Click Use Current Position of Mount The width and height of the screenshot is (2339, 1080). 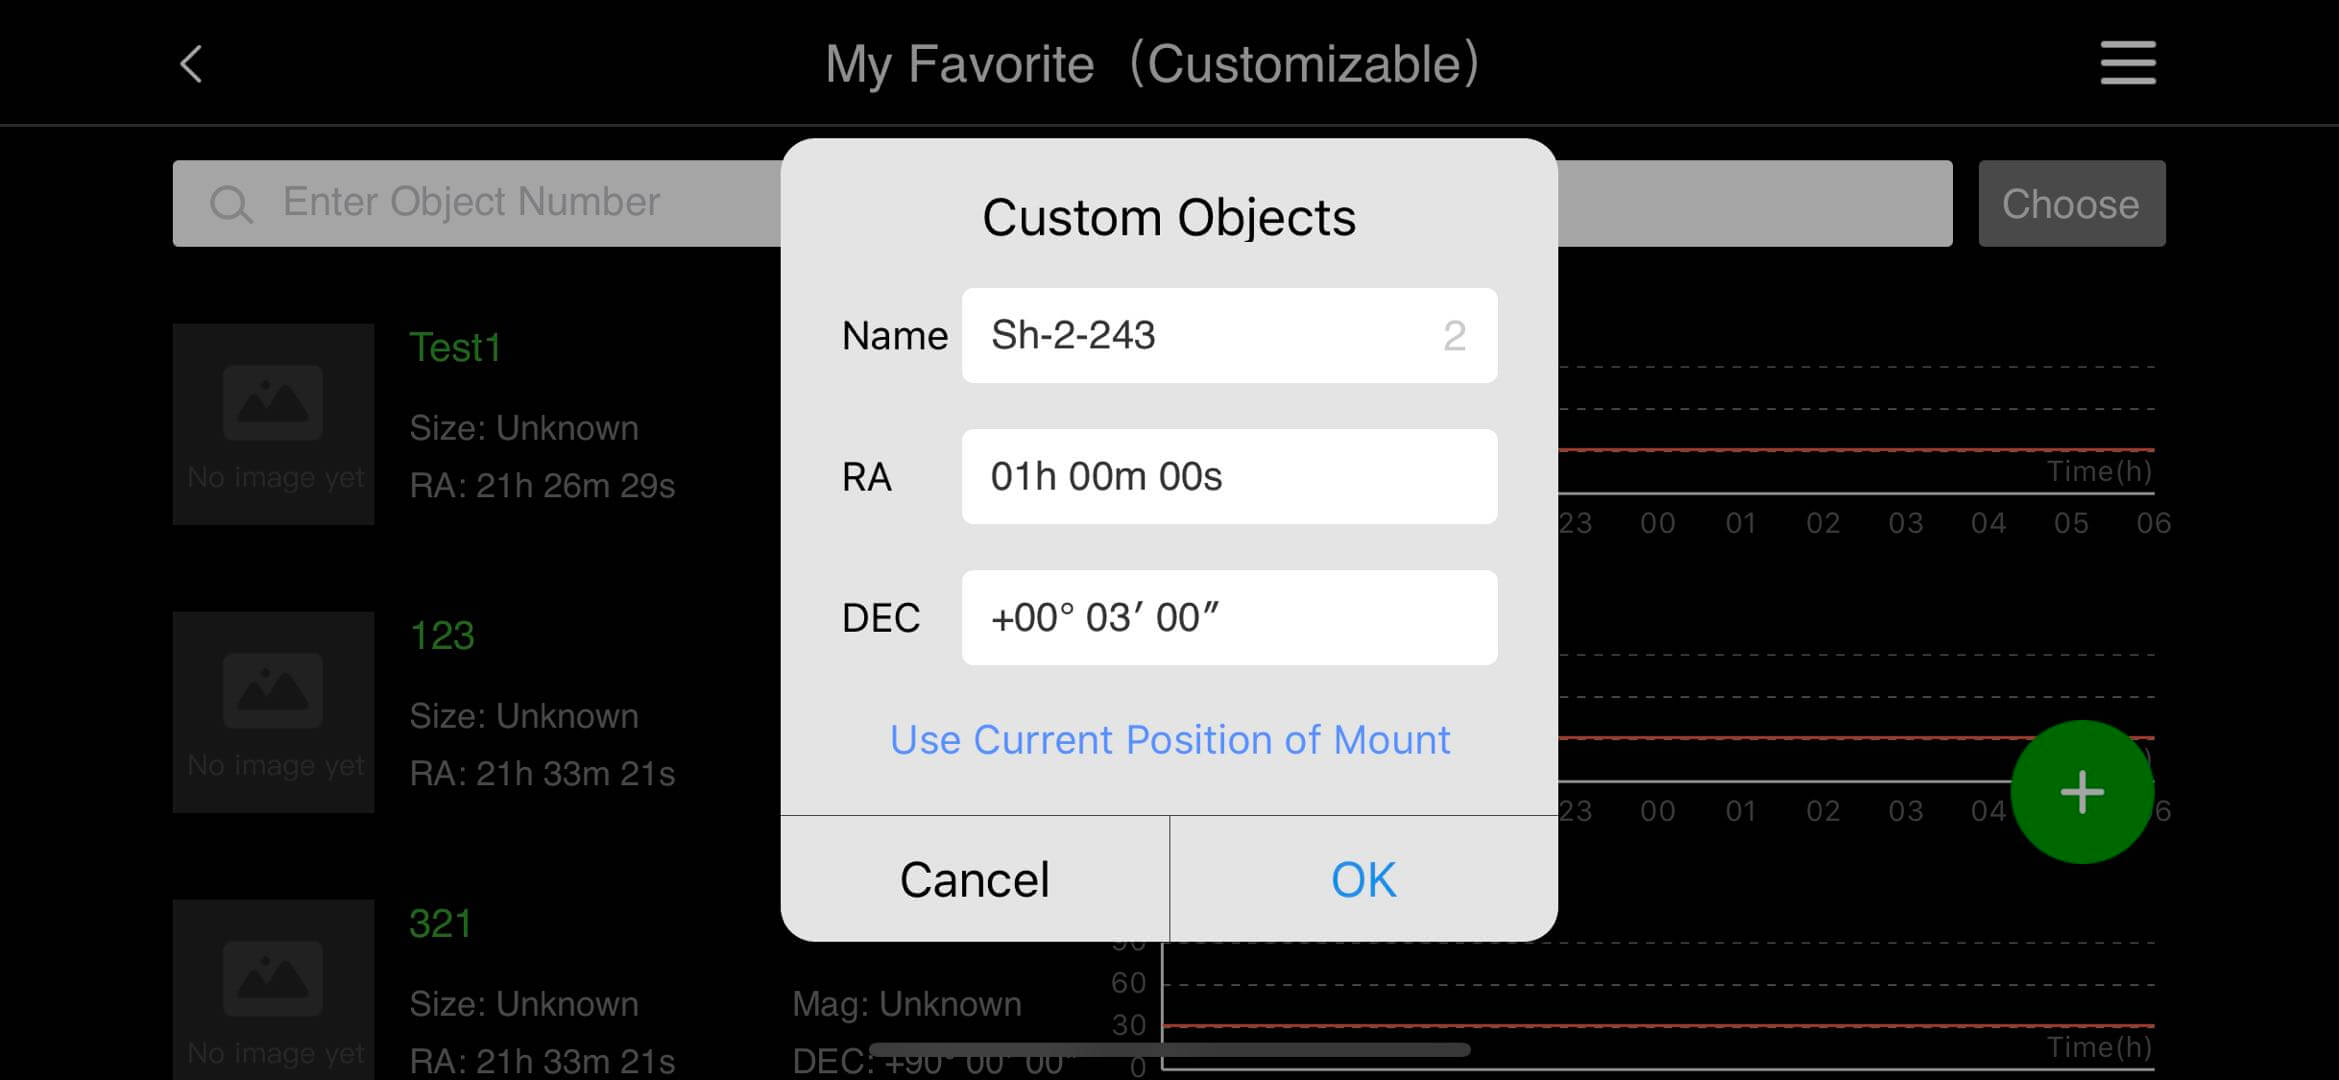(1169, 740)
